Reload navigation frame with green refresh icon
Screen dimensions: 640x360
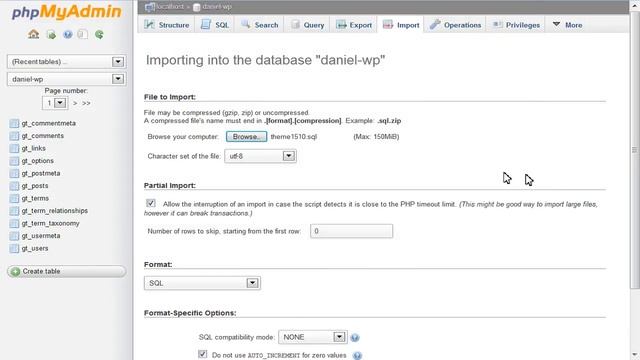coord(99,34)
